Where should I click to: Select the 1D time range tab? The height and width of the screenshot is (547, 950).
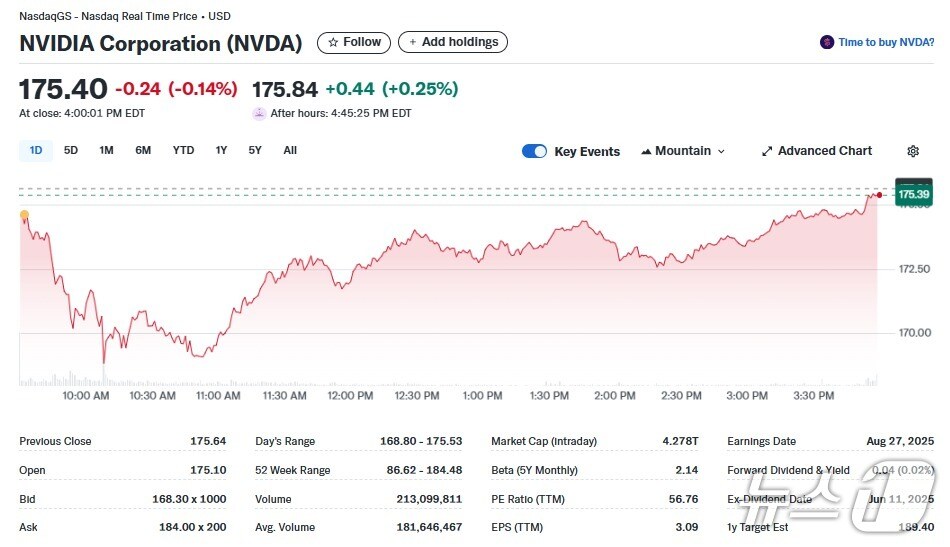click(36, 150)
